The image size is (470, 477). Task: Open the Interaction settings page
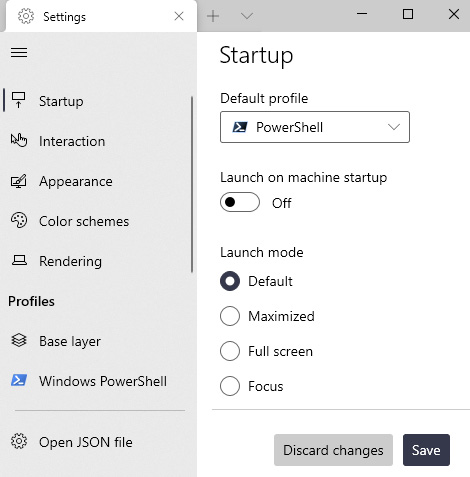click(x=97, y=141)
